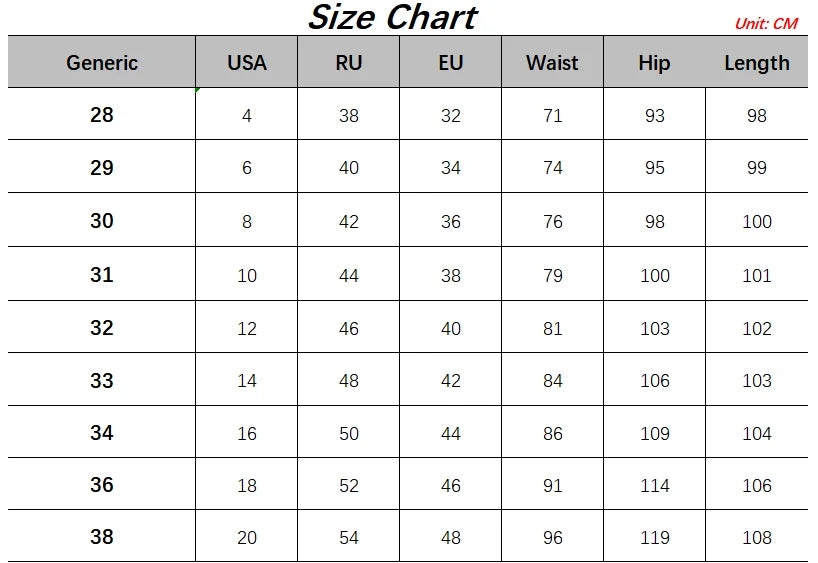Select the Hip column header
Viewport: 818px width, 563px height.
pos(654,63)
